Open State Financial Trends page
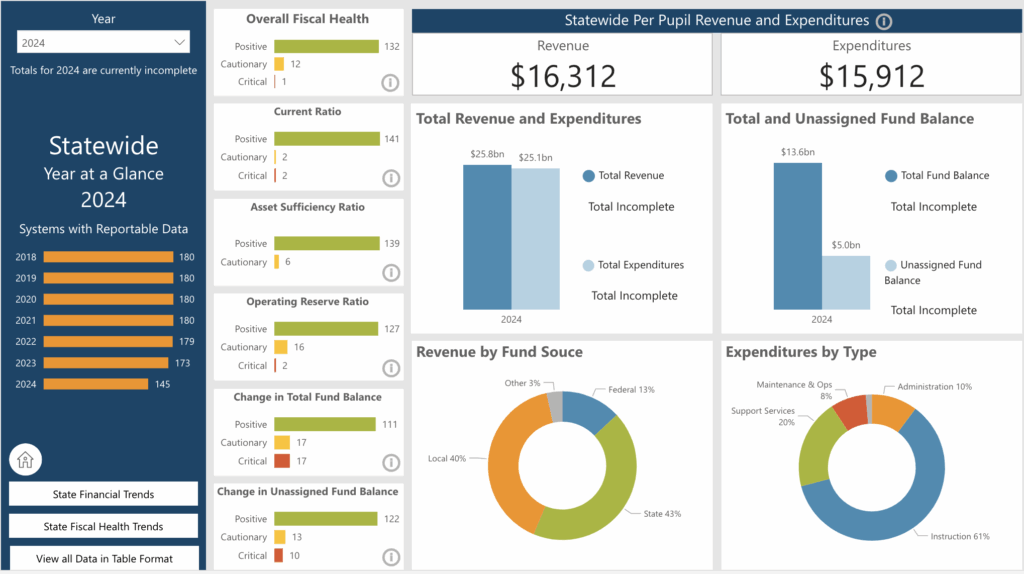 point(103,494)
